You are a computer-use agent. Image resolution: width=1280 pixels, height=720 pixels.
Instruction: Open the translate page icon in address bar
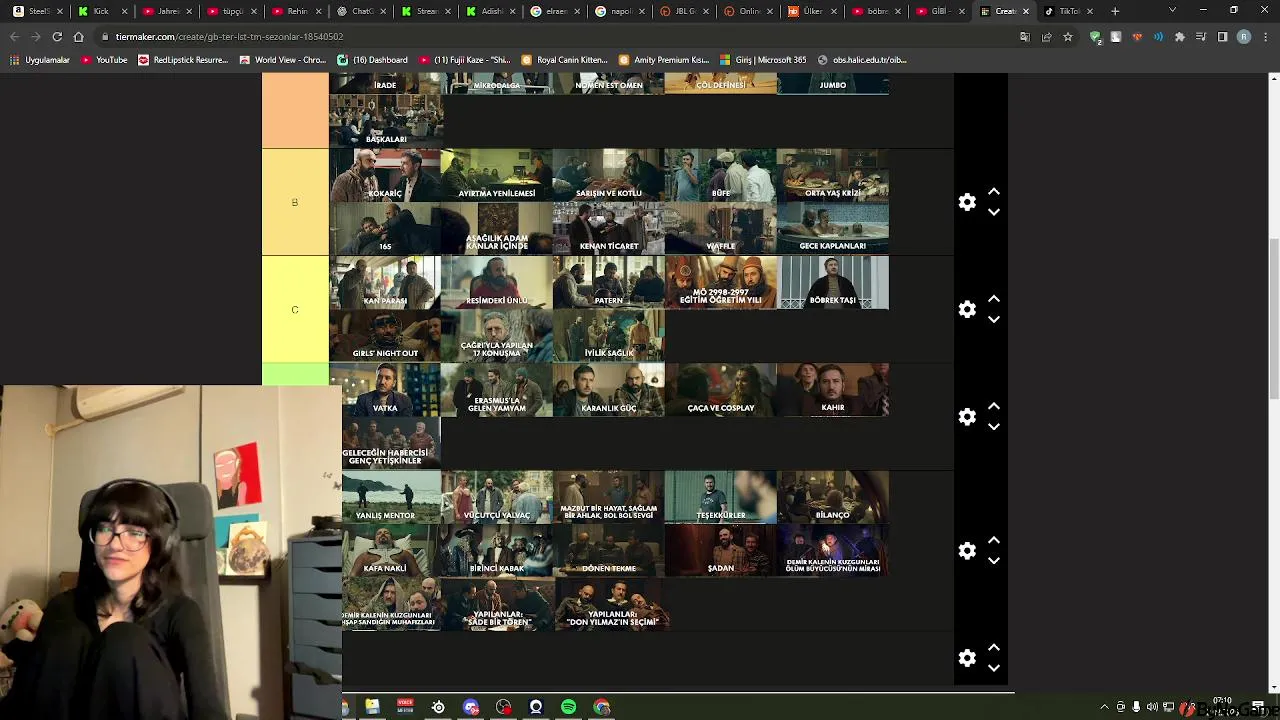tap(1024, 37)
